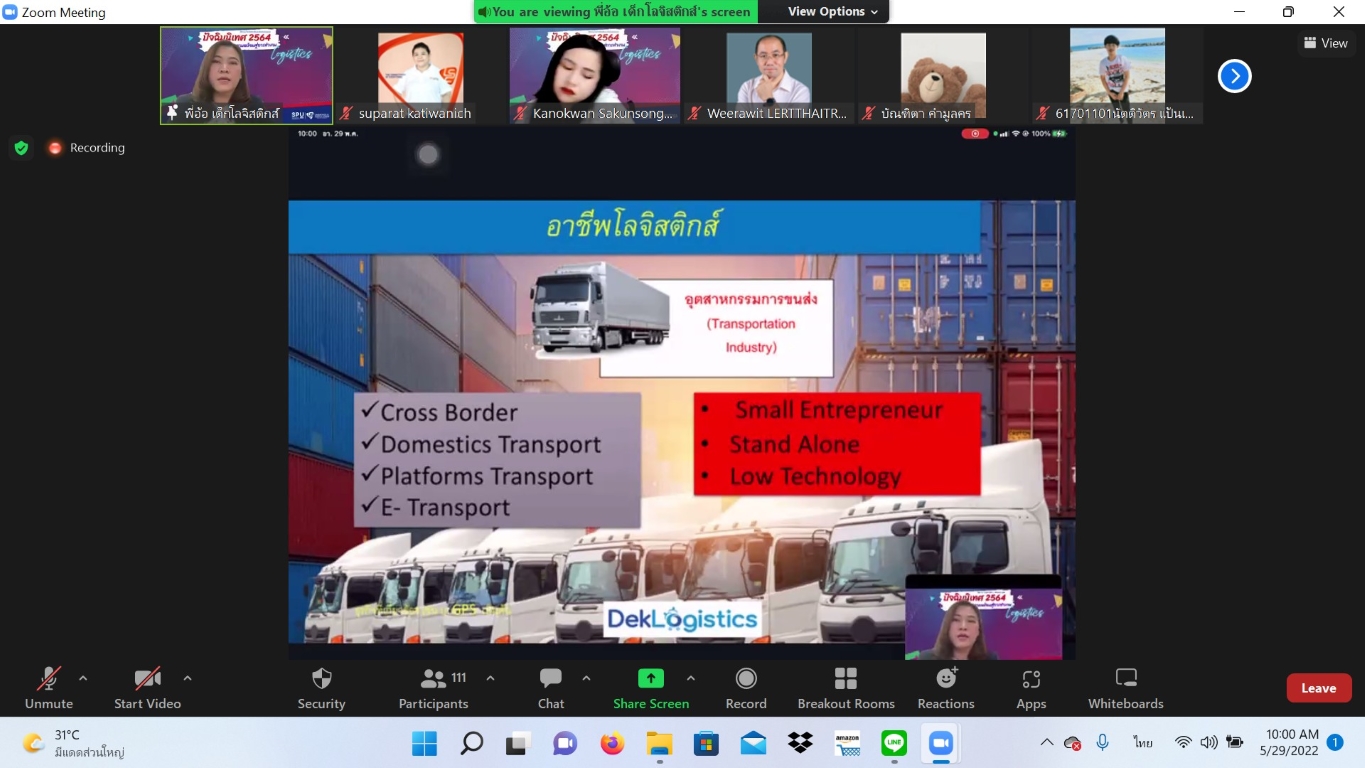
Task: Open the Teams Chat taskbar icon
Action: [565, 743]
